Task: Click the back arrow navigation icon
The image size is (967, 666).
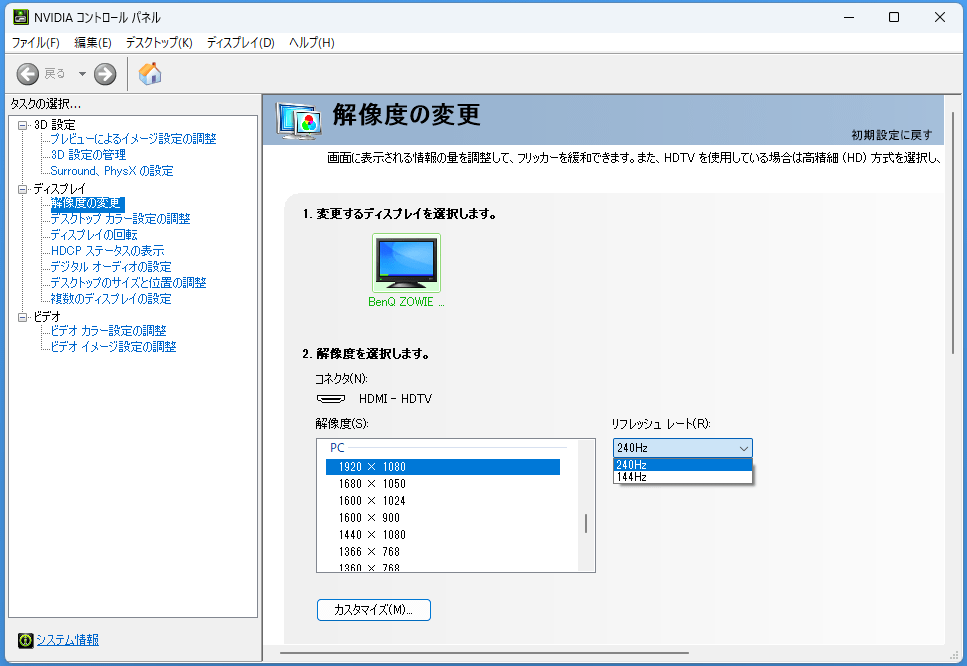Action: [27, 74]
